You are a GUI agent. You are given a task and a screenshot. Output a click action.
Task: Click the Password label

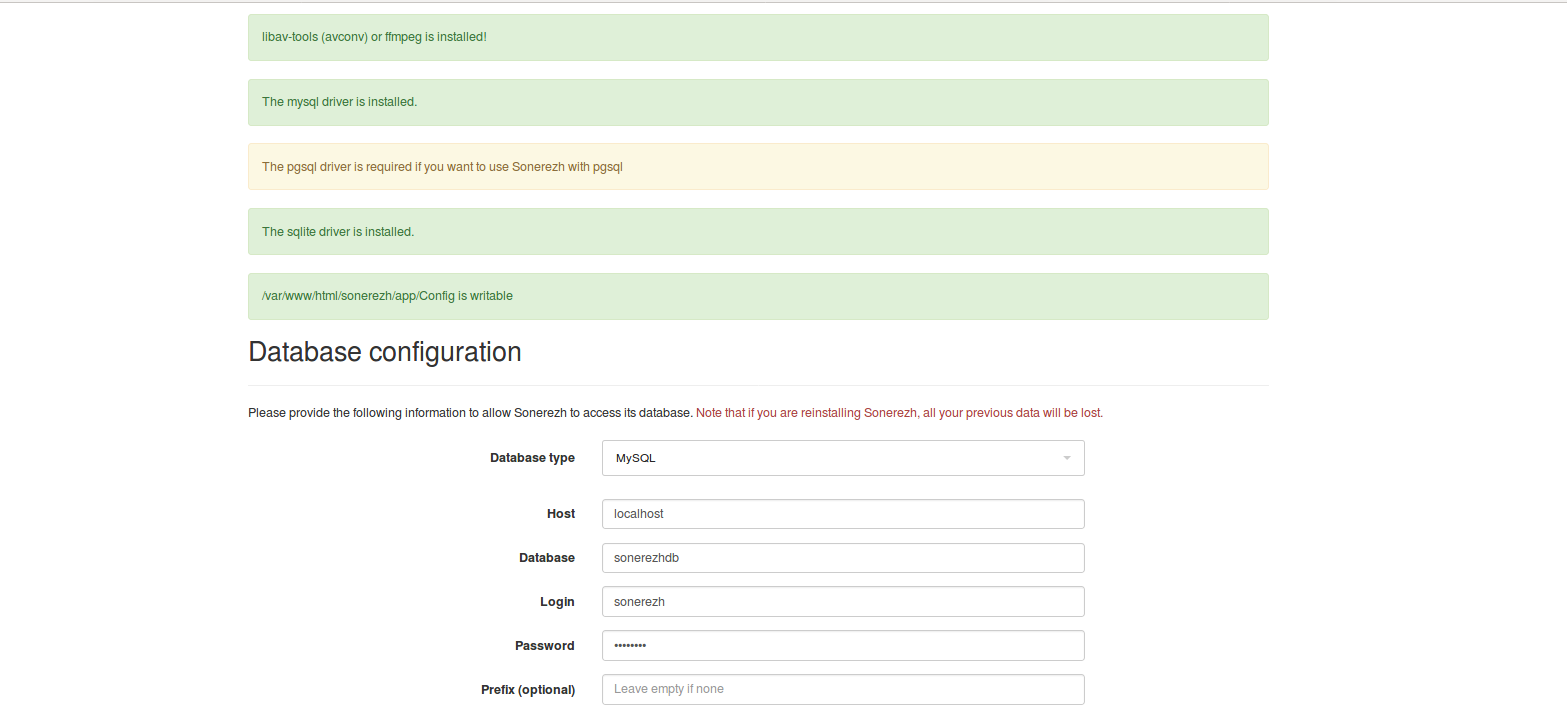545,646
